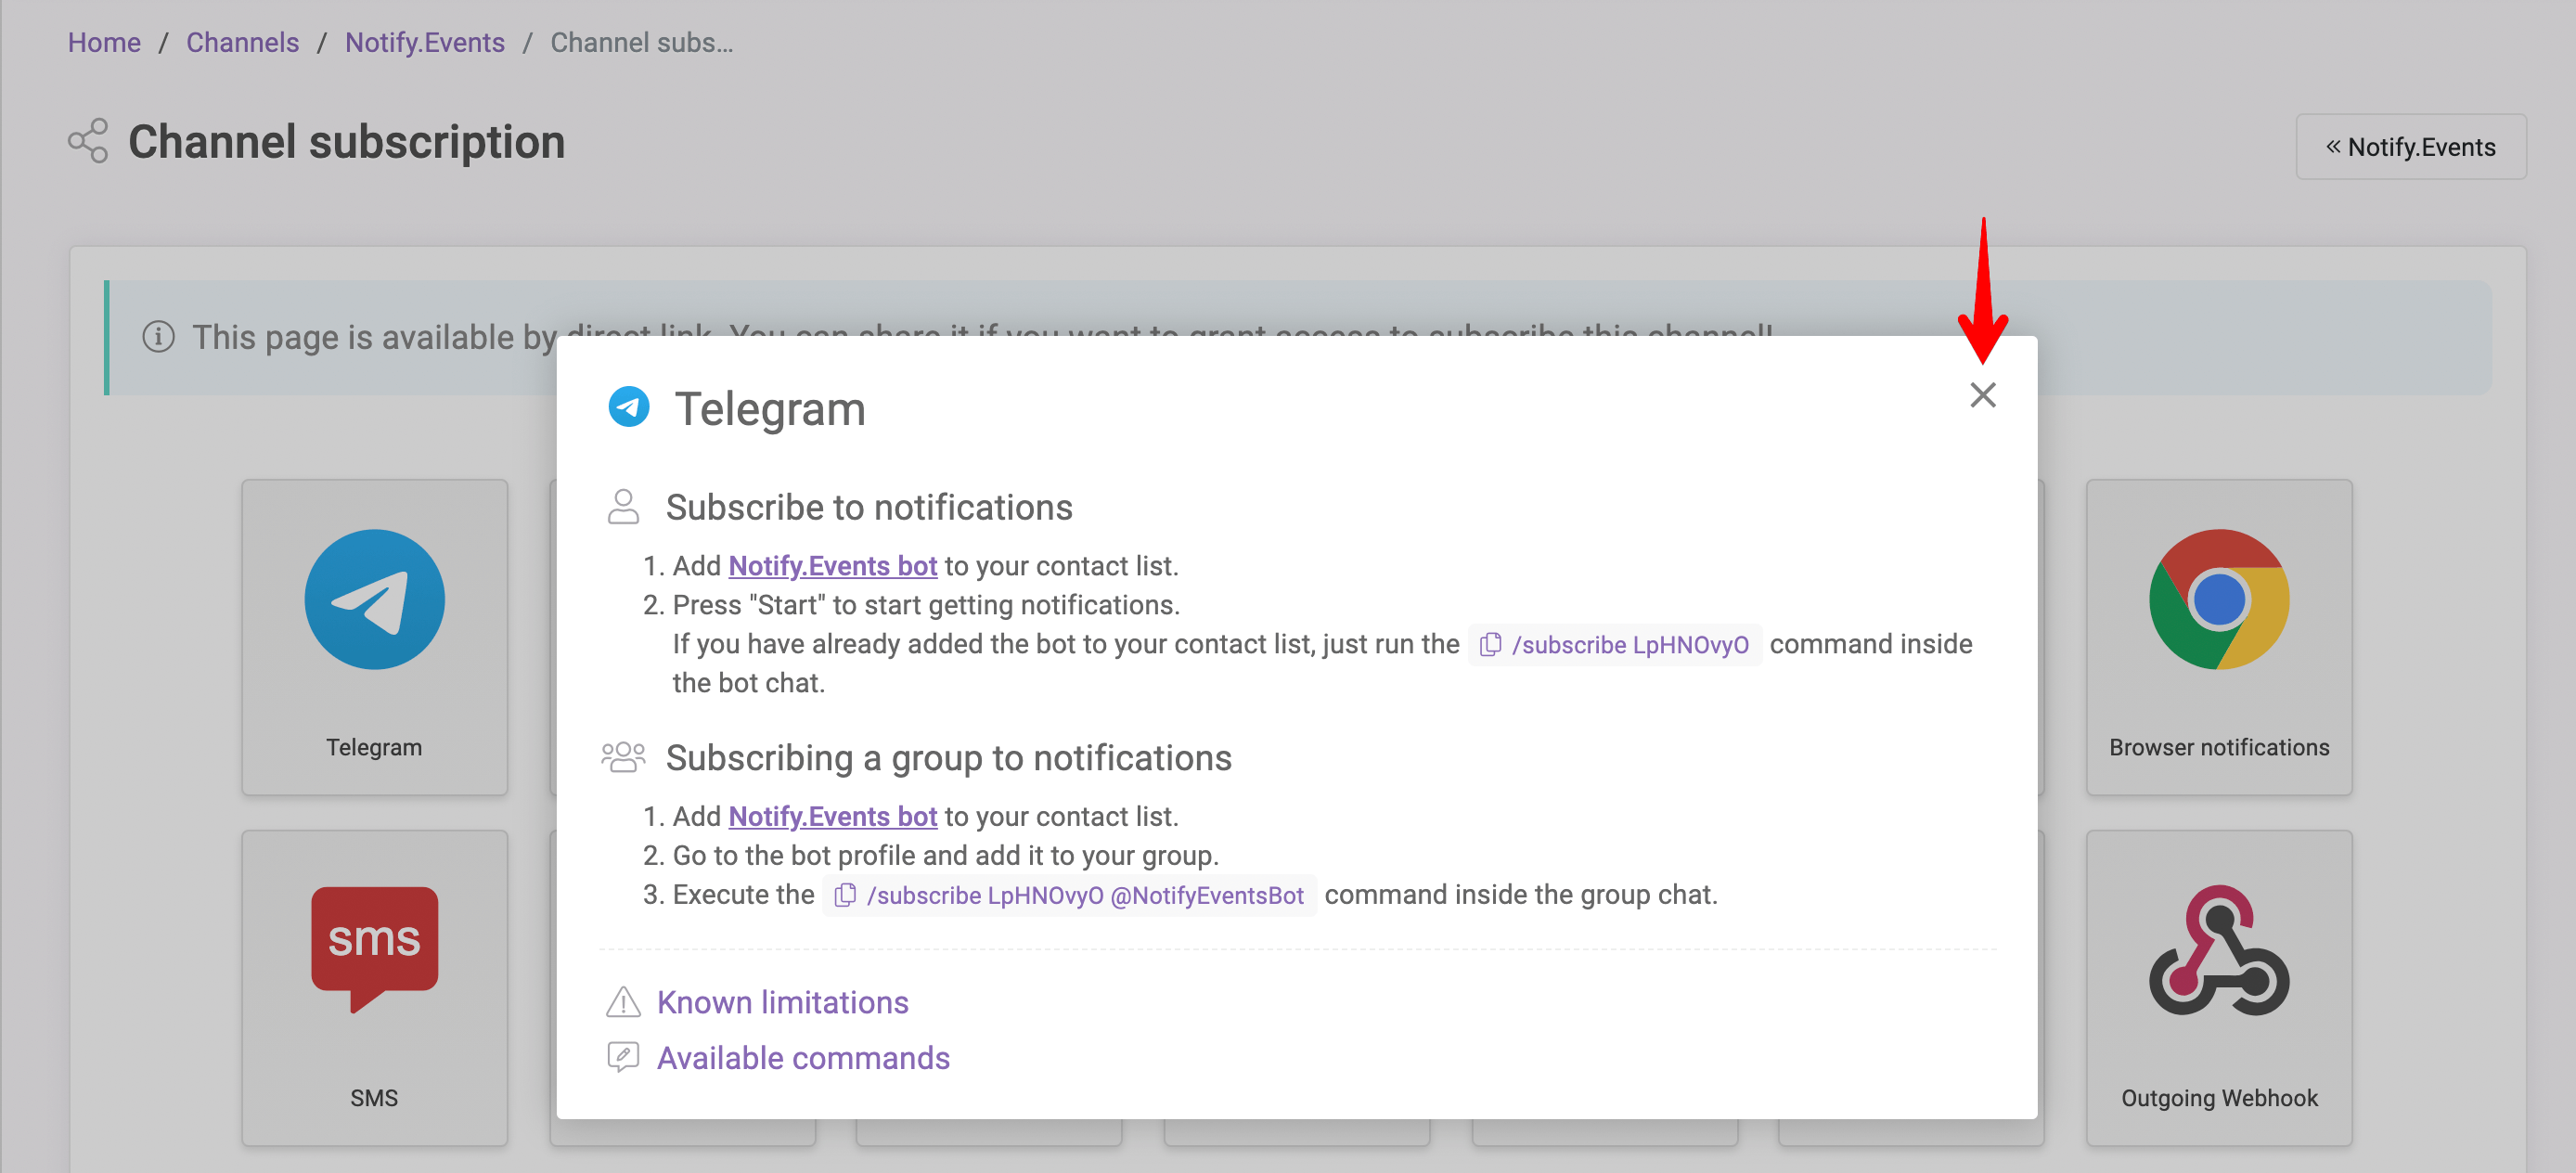Click the large Telegram logo icon
Image resolution: width=2576 pixels, height=1173 pixels.
374,599
